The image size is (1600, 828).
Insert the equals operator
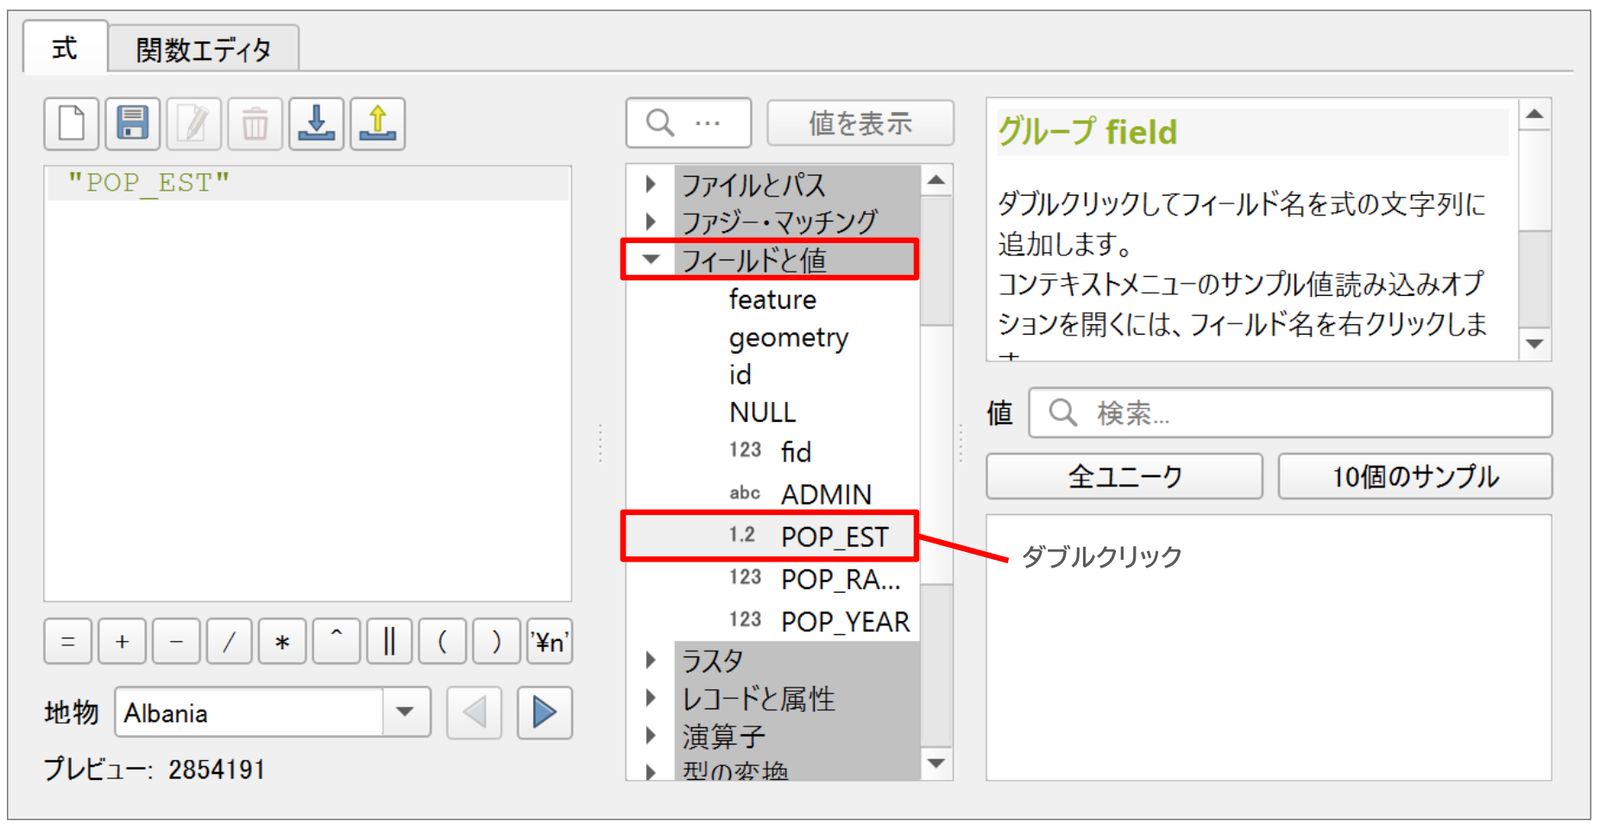pyautogui.click(x=68, y=641)
